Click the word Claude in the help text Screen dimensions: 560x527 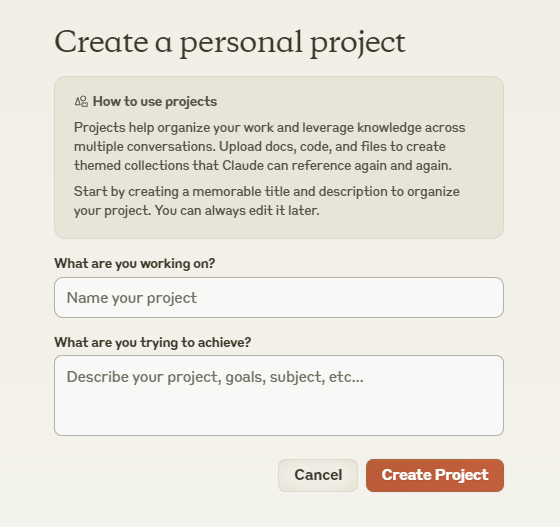click(x=243, y=165)
